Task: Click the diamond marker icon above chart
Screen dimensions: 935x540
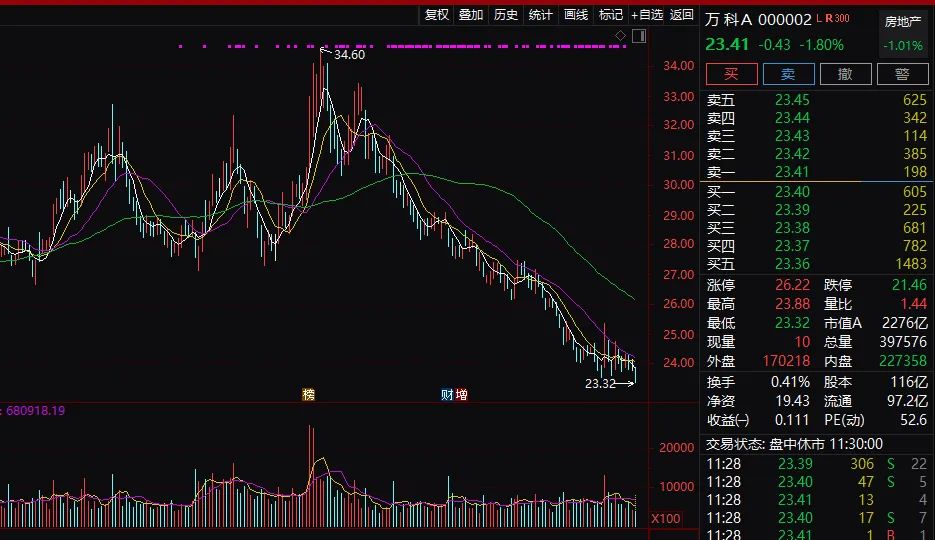Action: (x=620, y=36)
